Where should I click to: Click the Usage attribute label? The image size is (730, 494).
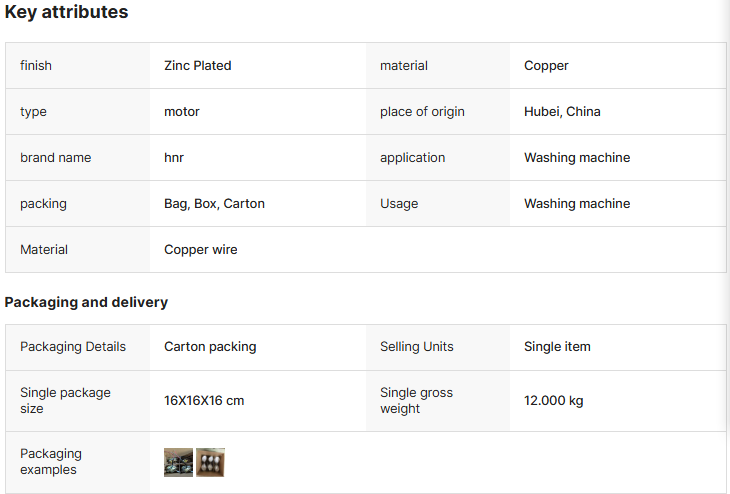click(399, 204)
